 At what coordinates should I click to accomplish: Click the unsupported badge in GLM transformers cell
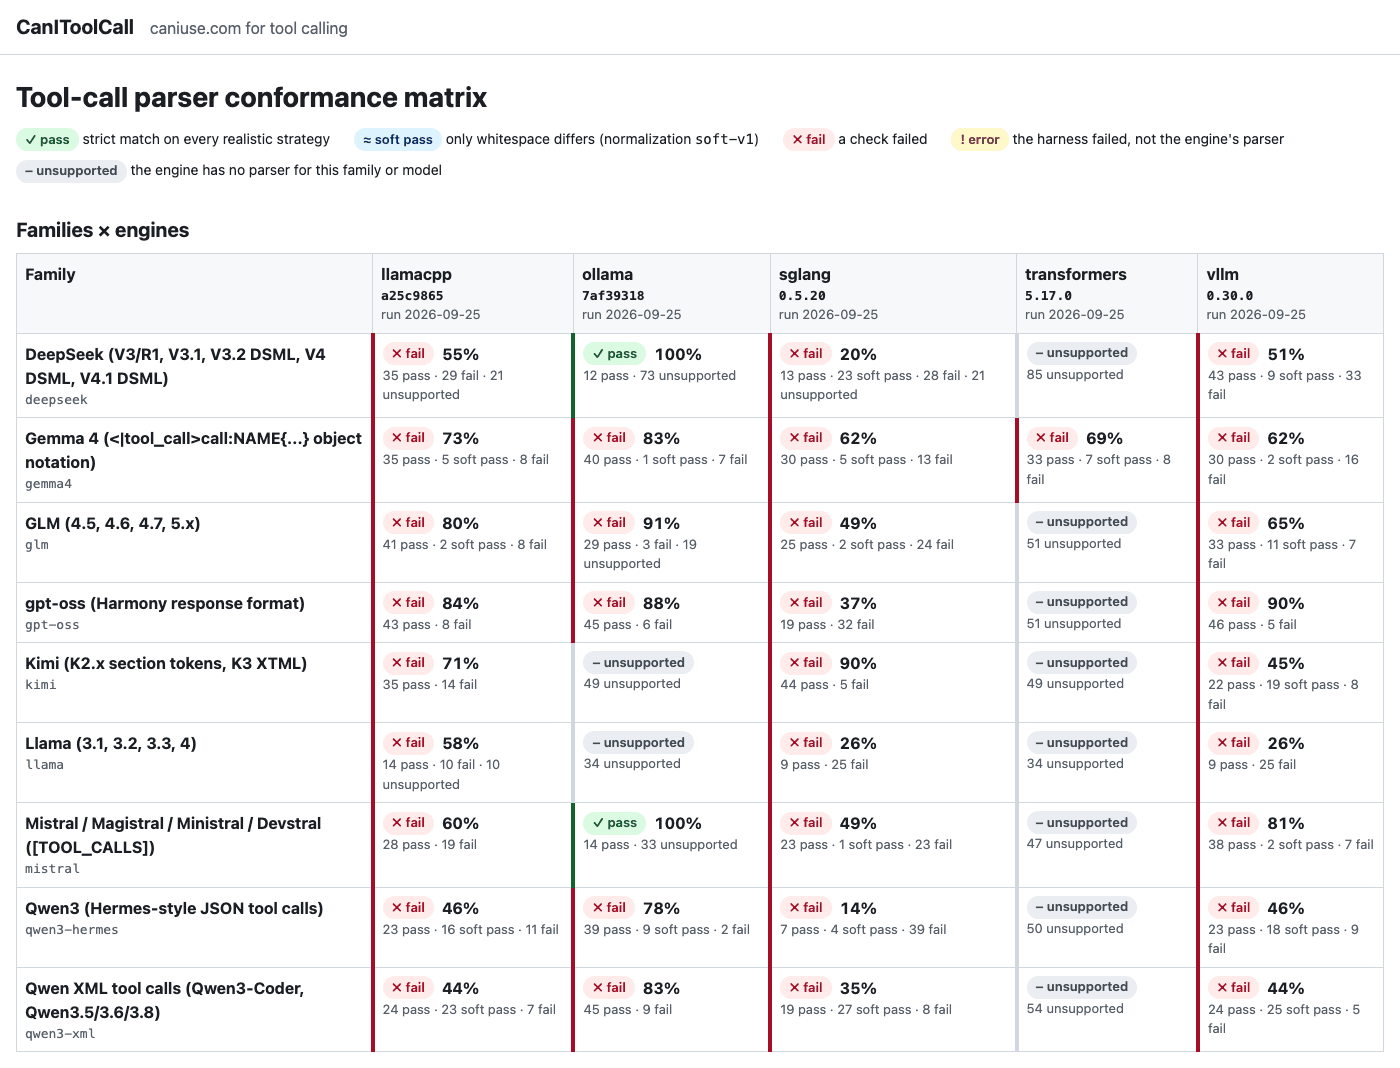click(x=1081, y=522)
